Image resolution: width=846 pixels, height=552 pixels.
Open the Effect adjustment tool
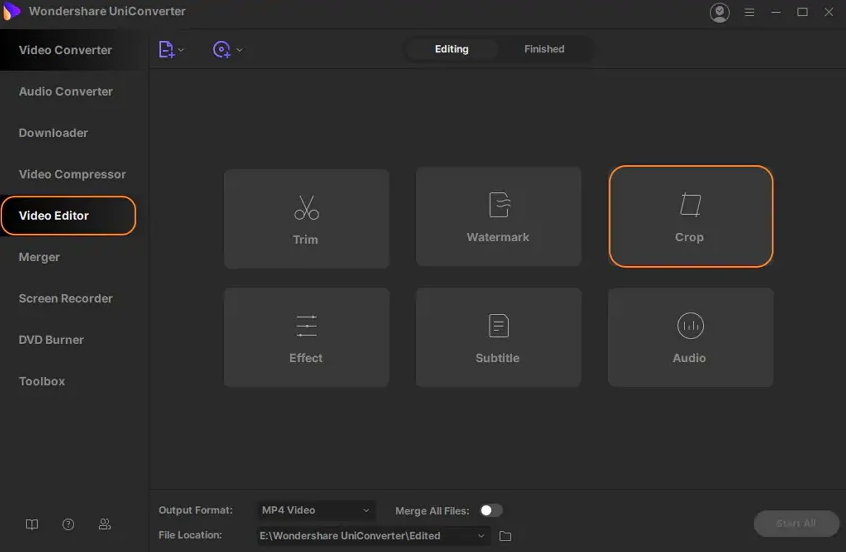pos(306,337)
